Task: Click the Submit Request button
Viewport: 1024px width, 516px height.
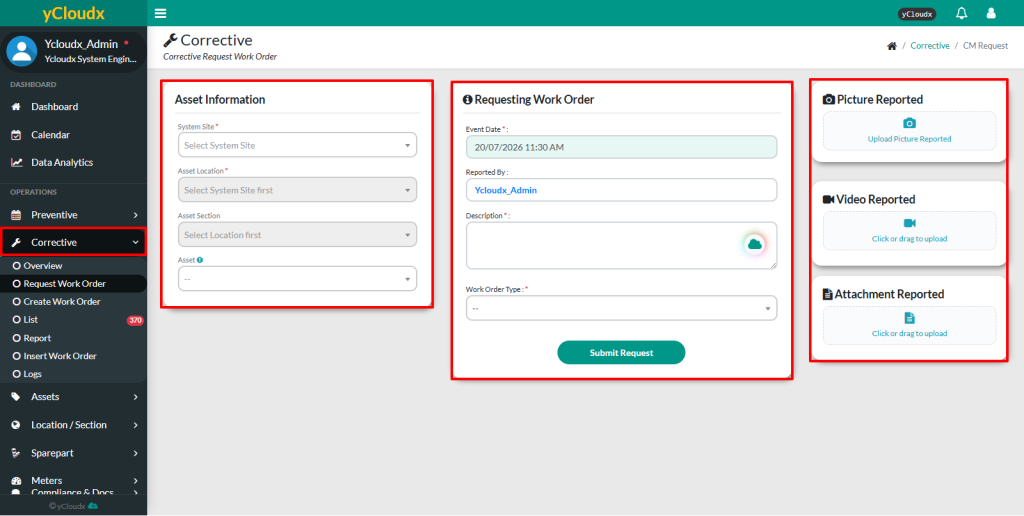Action: [x=621, y=353]
